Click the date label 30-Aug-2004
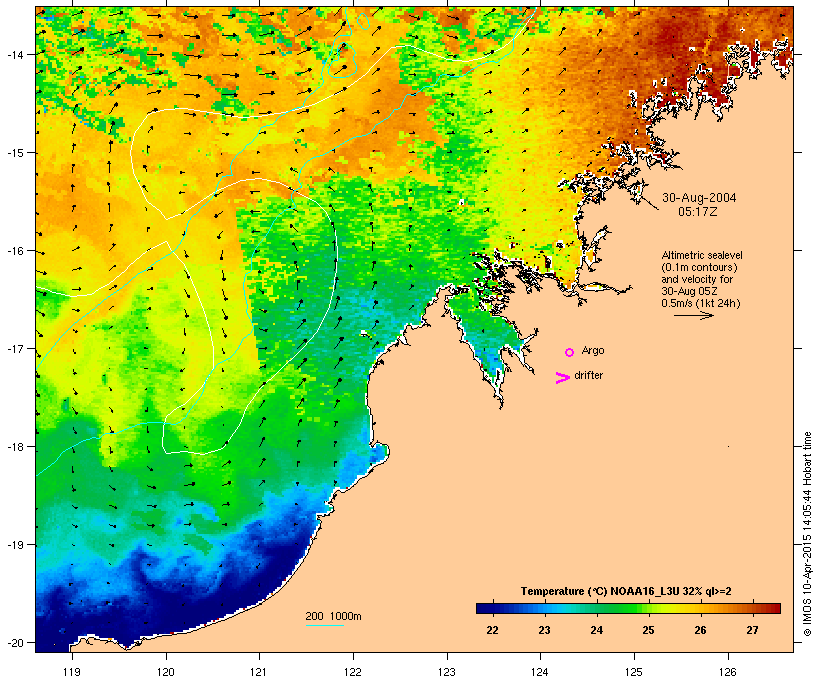Screen dimensions: 820x680 699,198
